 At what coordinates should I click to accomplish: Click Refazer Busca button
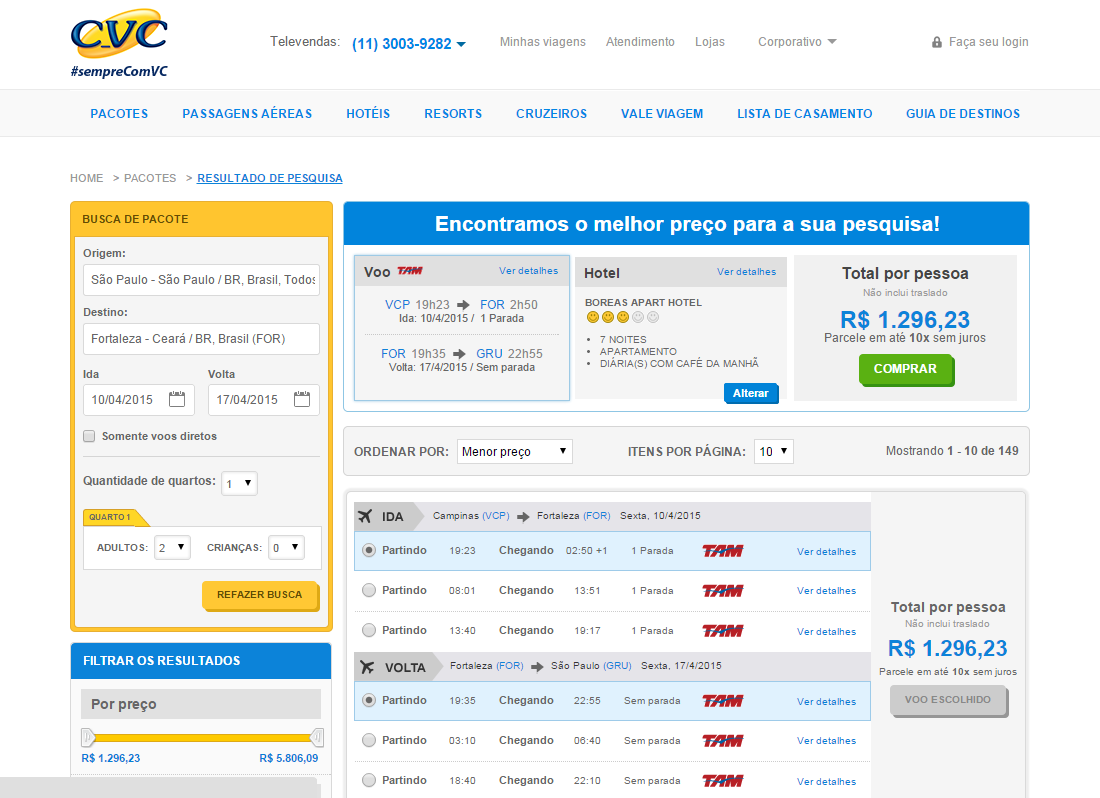pyautogui.click(x=260, y=595)
